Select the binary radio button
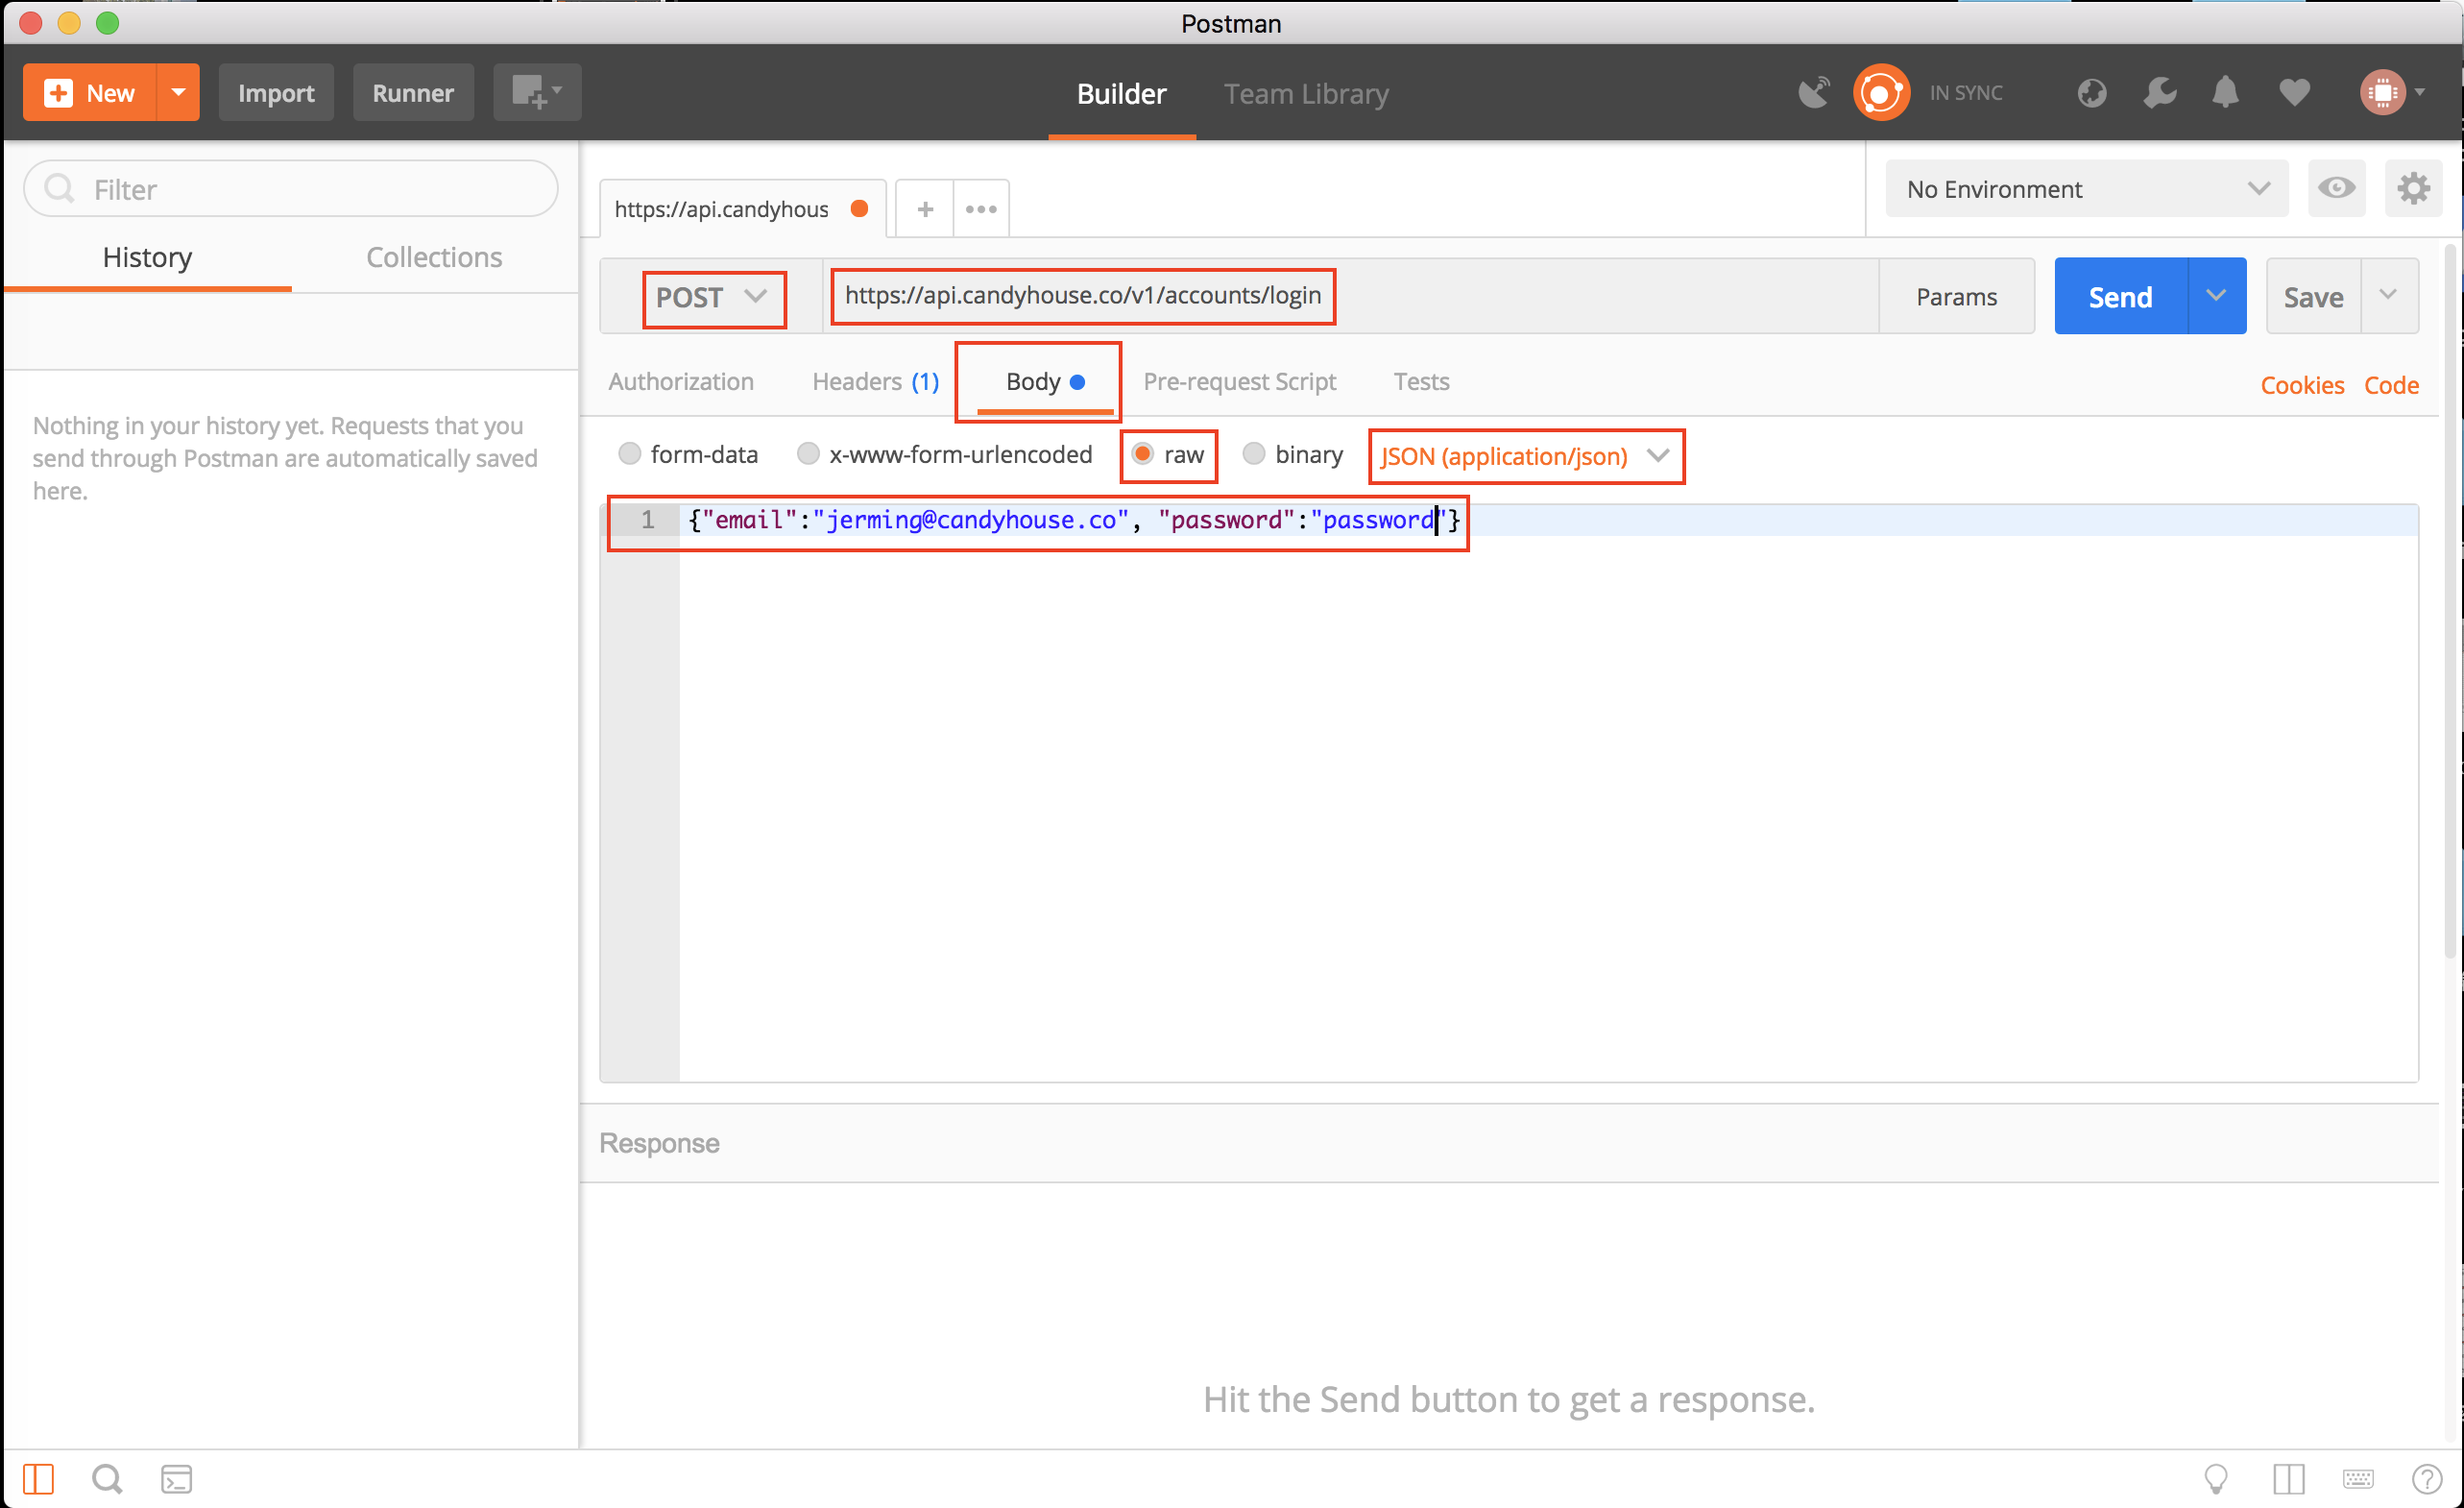The width and height of the screenshot is (2464, 1508). tap(1254, 454)
